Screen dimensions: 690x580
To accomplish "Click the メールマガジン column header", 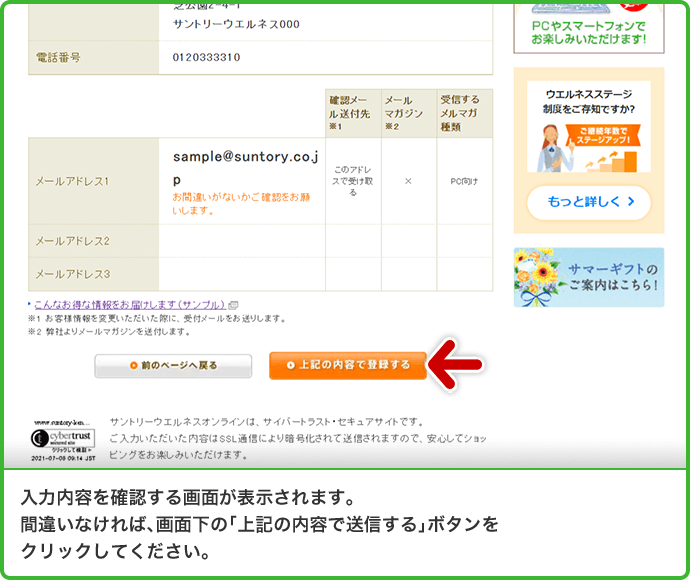I will click(x=409, y=114).
